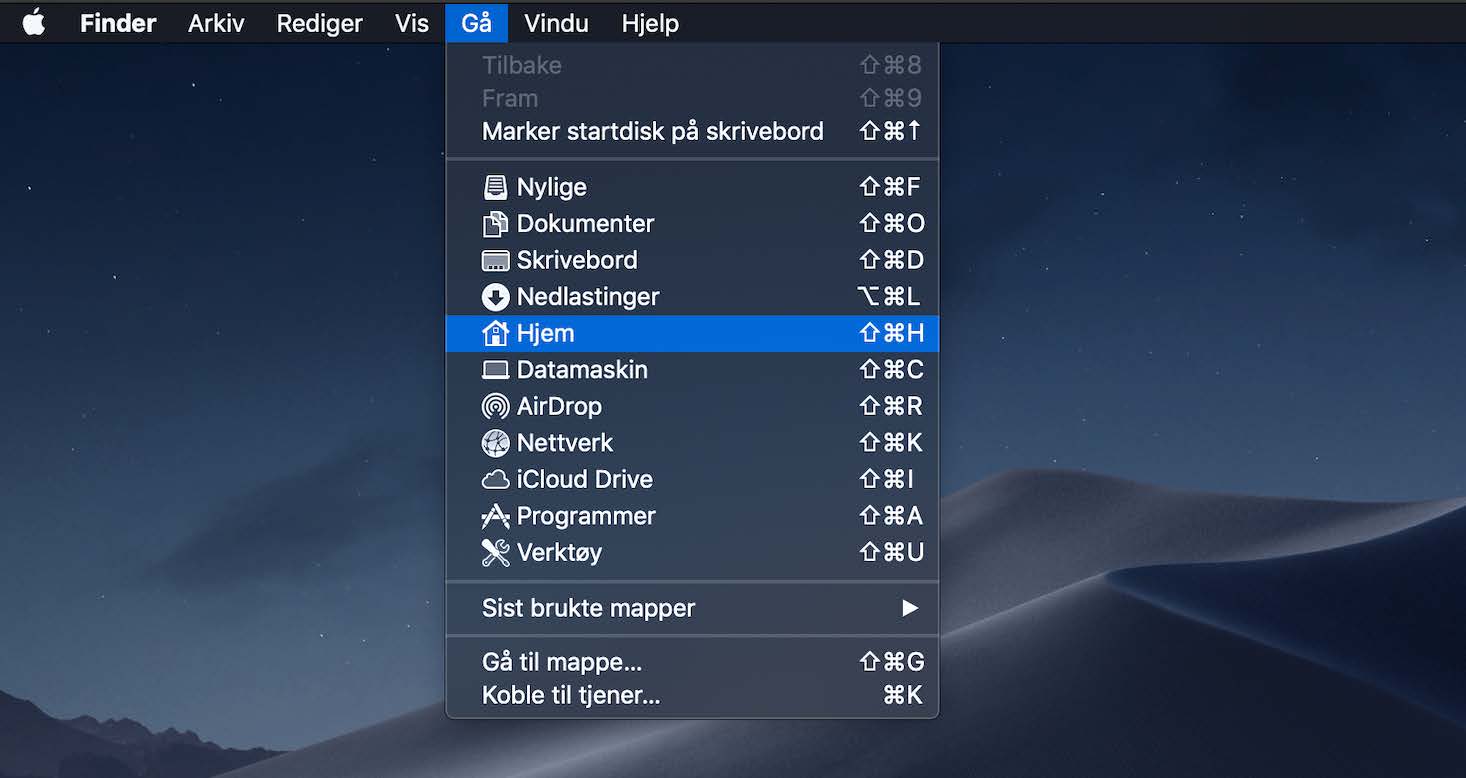Select the iCloud Drive menu entry text

click(584, 480)
